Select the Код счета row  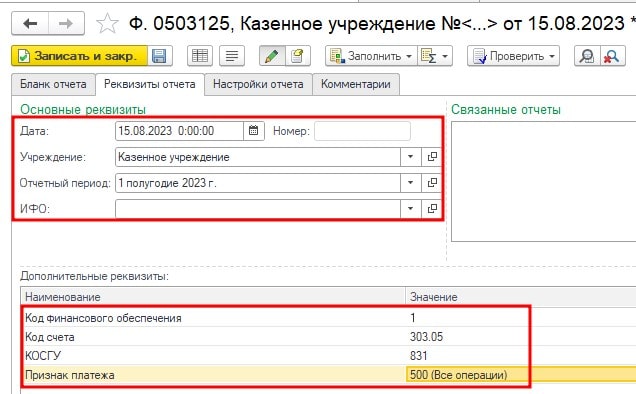(x=329, y=337)
